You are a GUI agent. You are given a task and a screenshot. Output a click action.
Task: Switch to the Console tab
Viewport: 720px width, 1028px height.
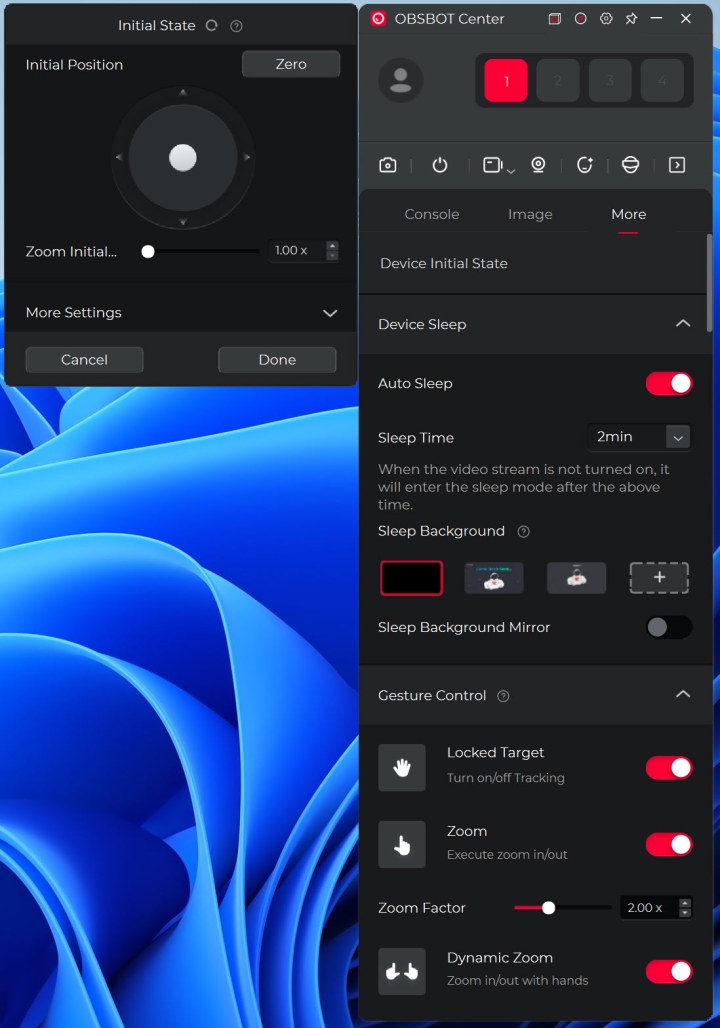[432, 214]
